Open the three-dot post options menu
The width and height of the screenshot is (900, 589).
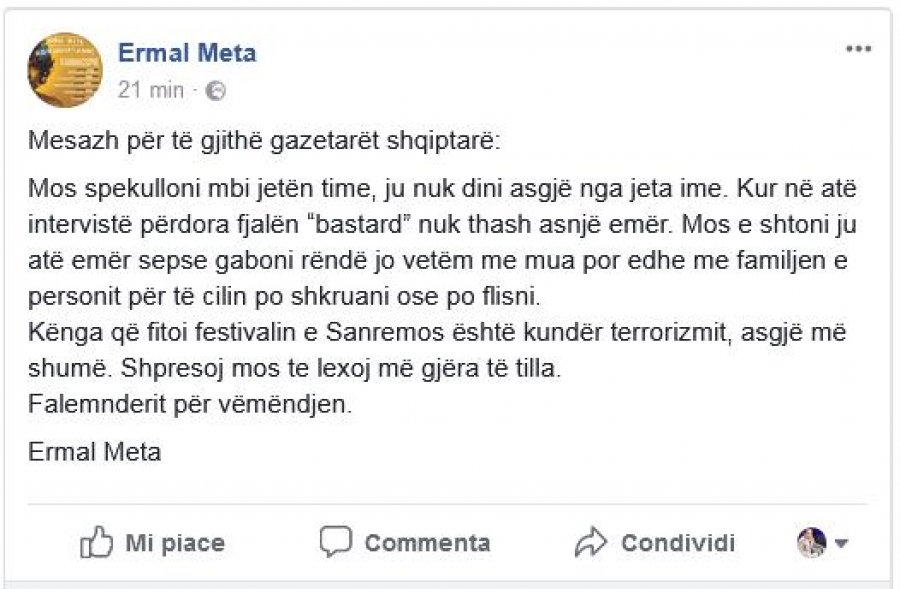(858, 49)
